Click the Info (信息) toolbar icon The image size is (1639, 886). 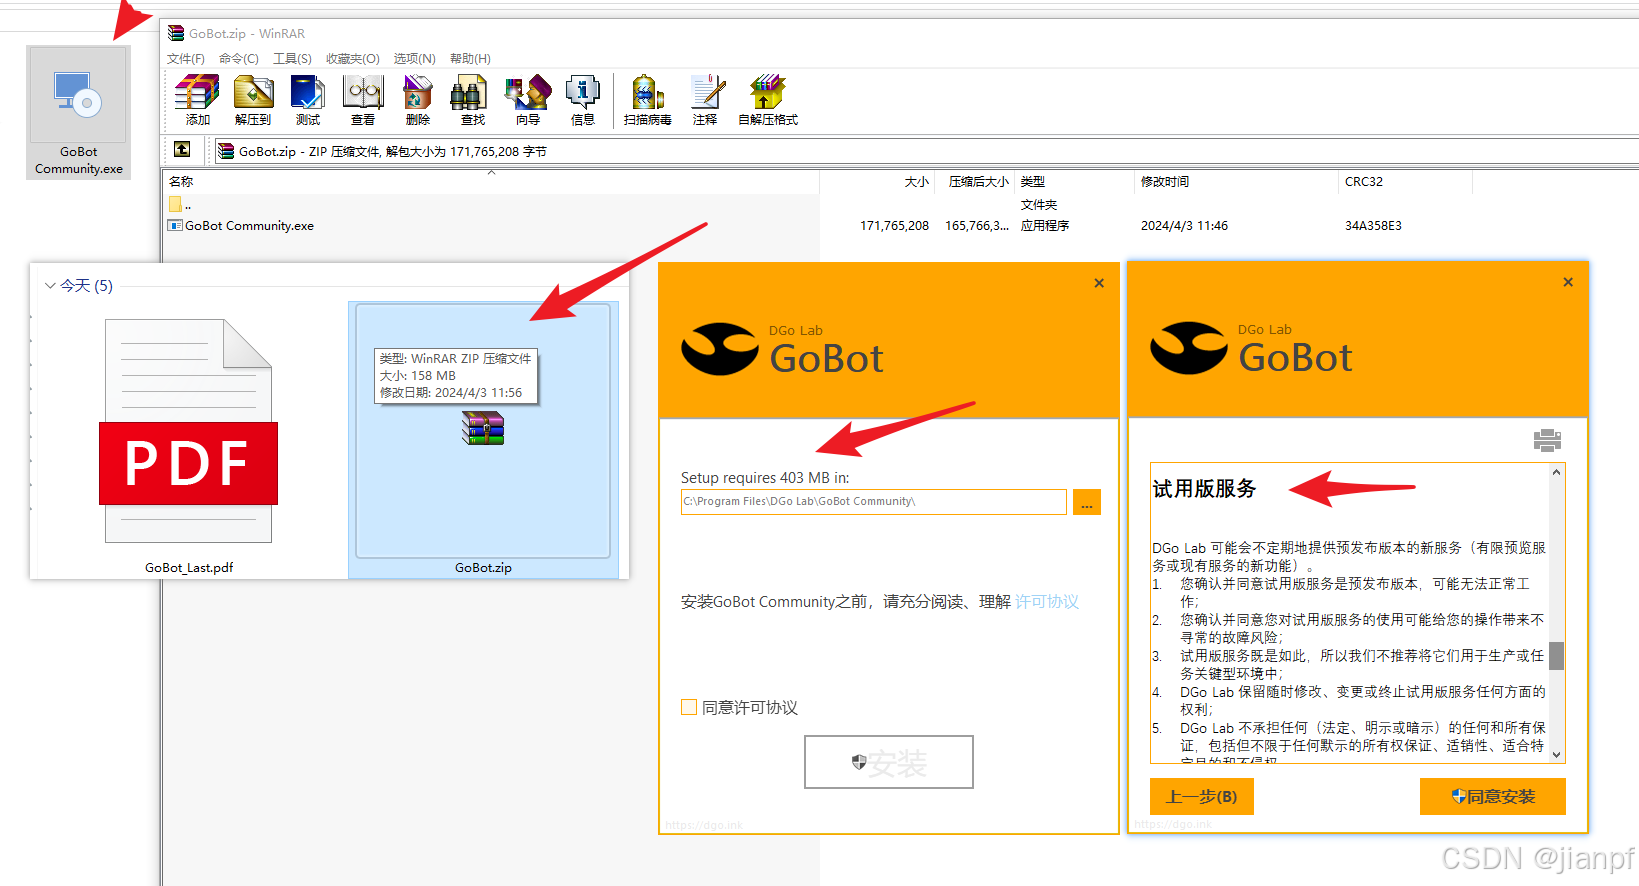[x=583, y=100]
